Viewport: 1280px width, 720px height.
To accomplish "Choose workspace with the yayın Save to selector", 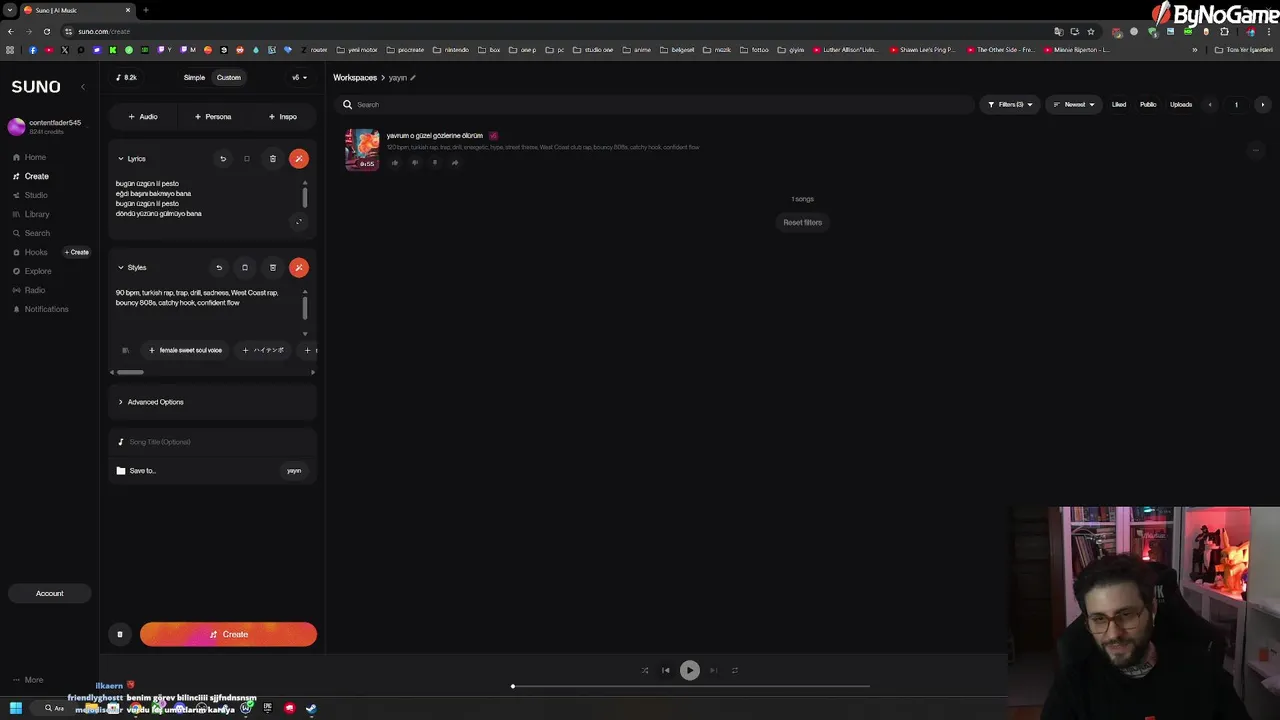I will (x=294, y=471).
